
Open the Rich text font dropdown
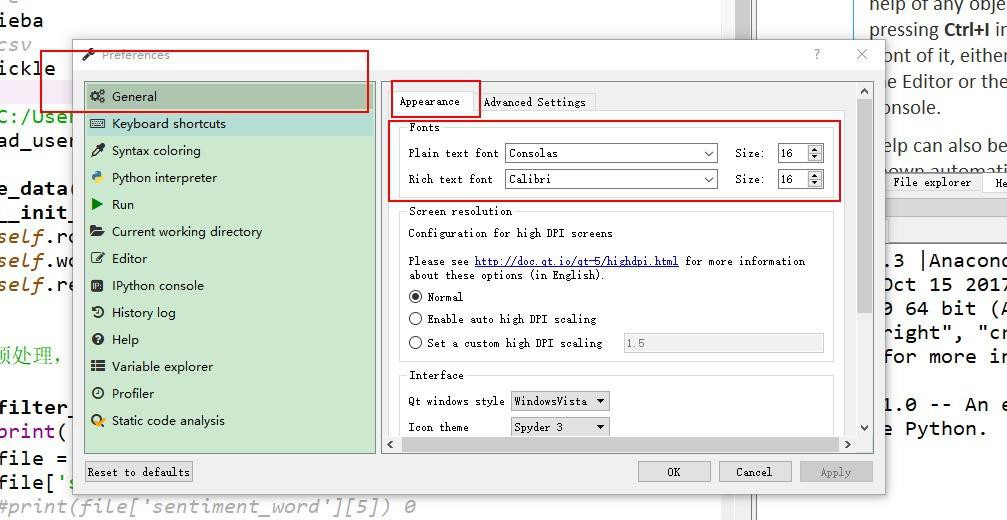tap(611, 179)
